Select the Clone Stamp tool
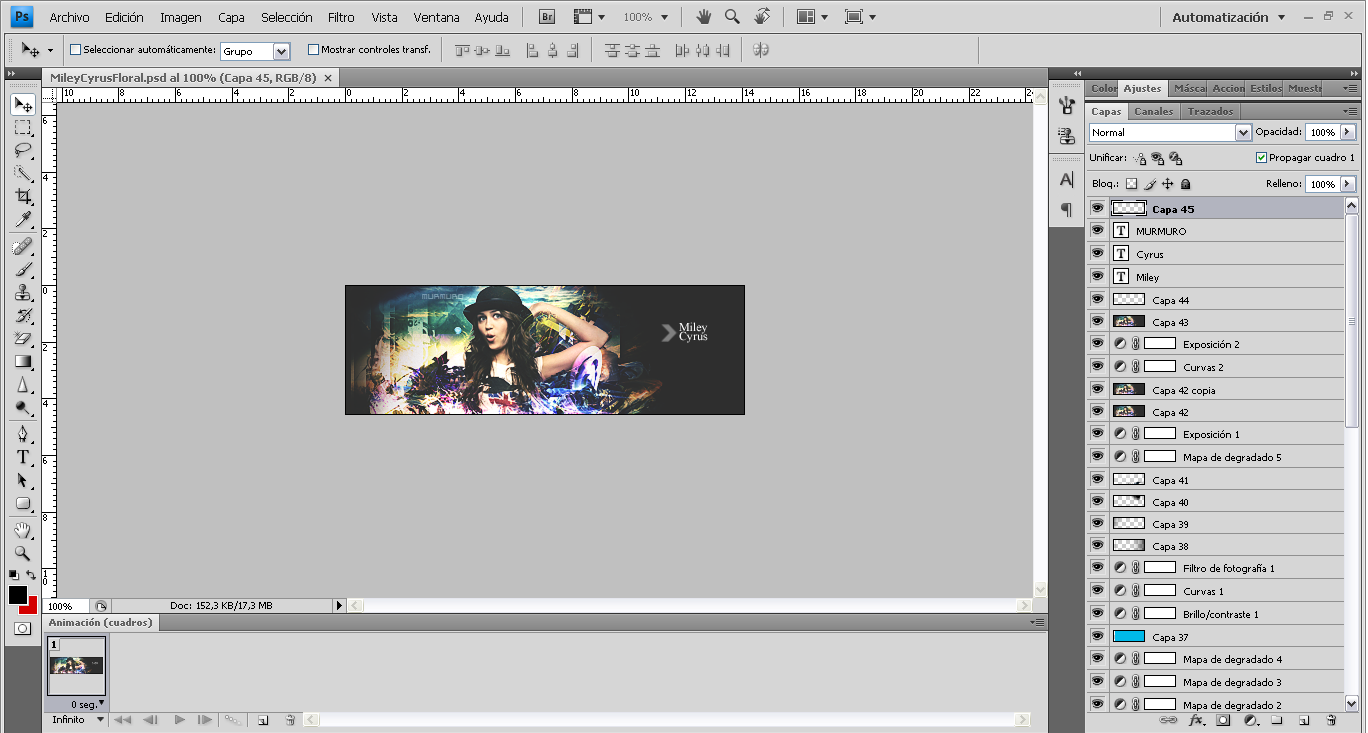1368x733 pixels. 23,292
